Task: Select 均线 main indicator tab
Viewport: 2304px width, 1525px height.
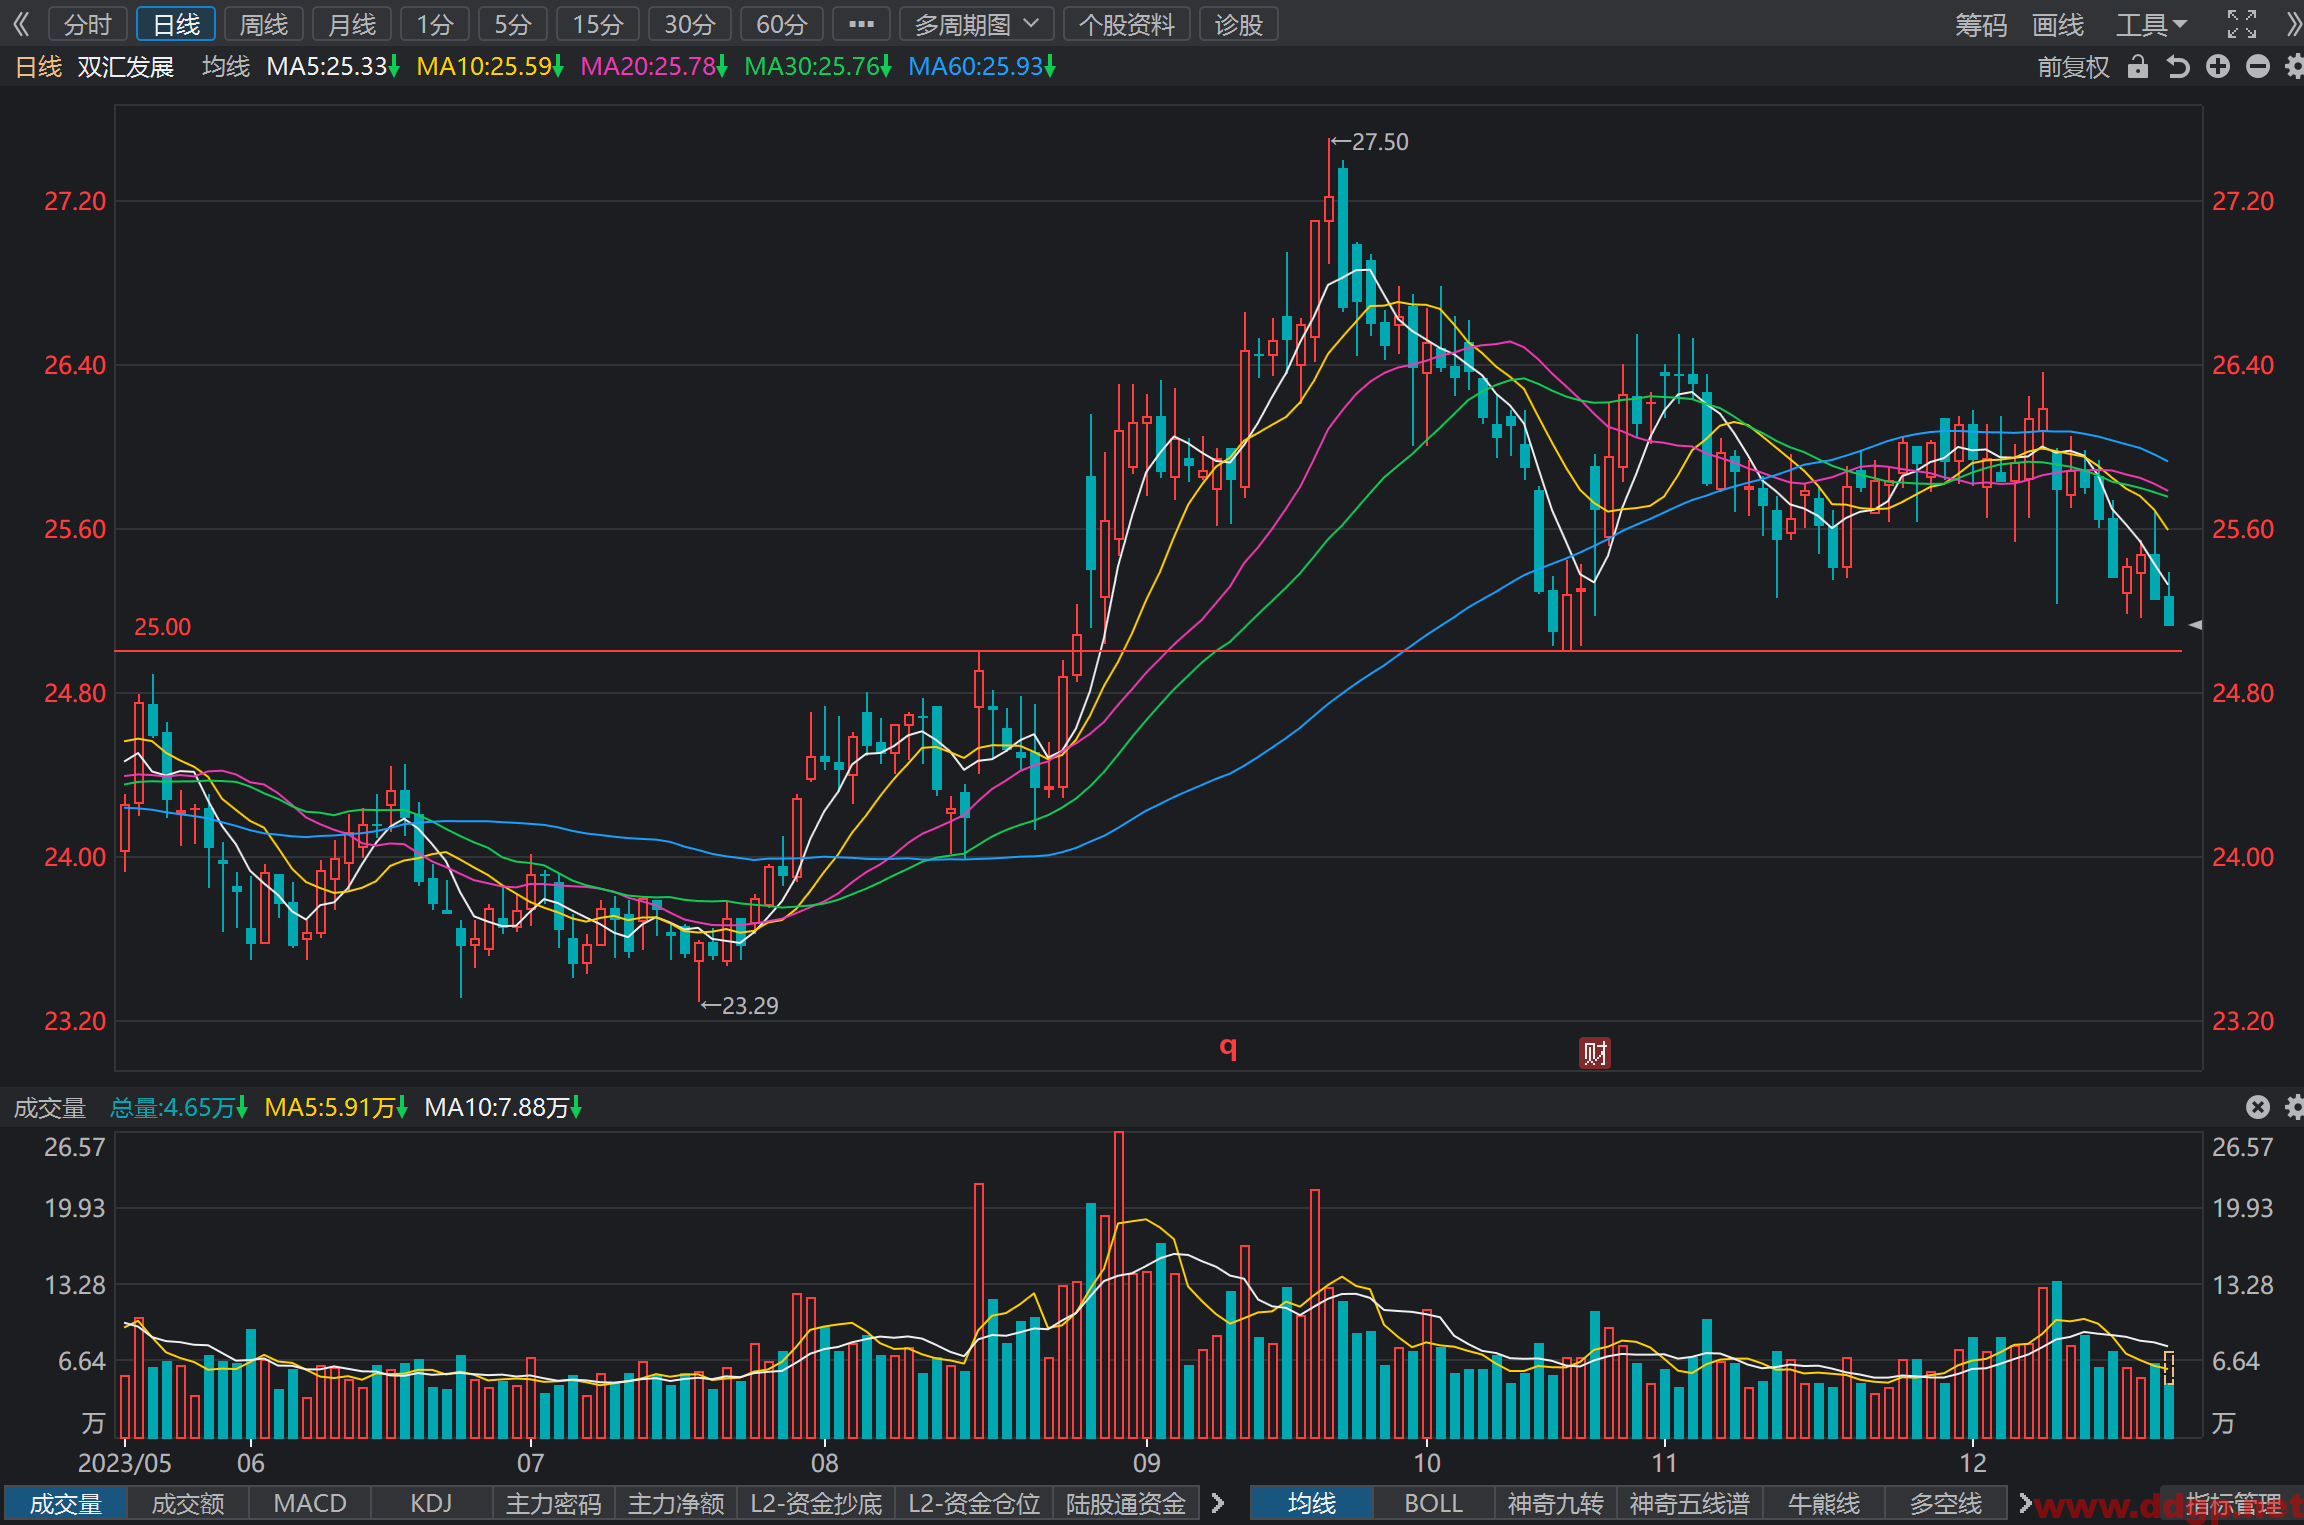Action: coord(1311,1504)
